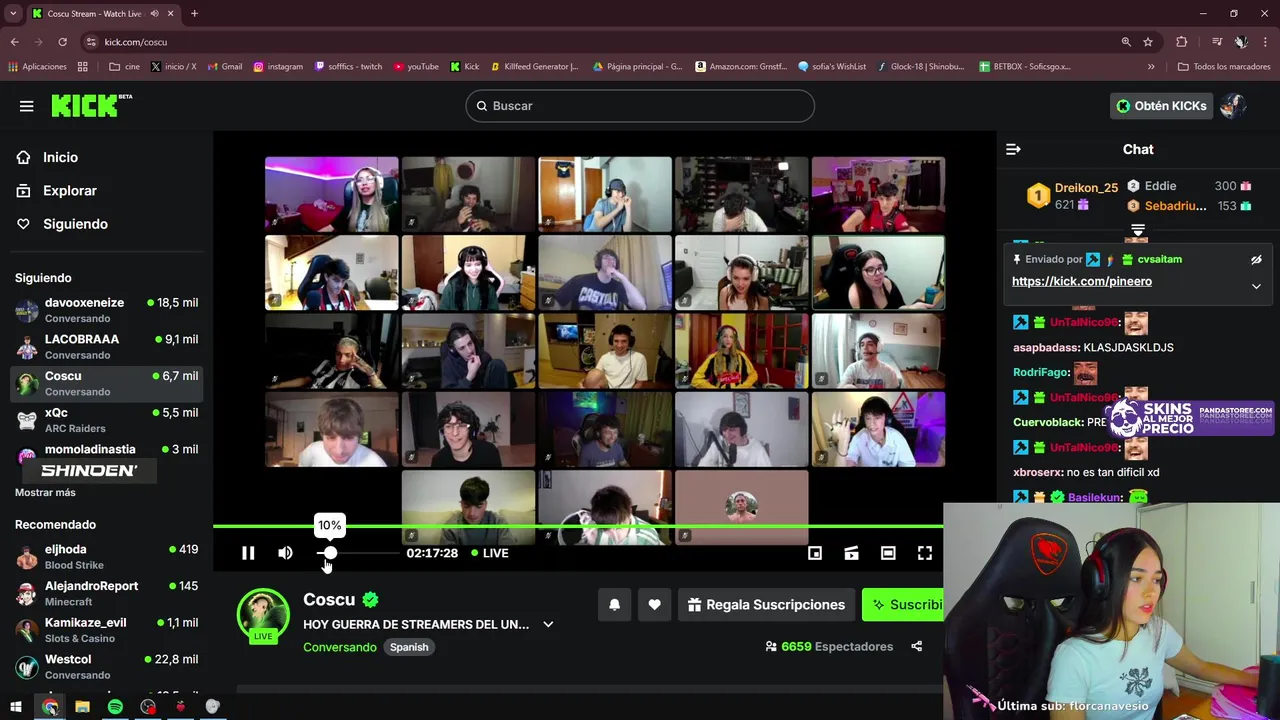
Task: Click Dreikon_25 top gifter
Action: pyautogui.click(x=1086, y=188)
